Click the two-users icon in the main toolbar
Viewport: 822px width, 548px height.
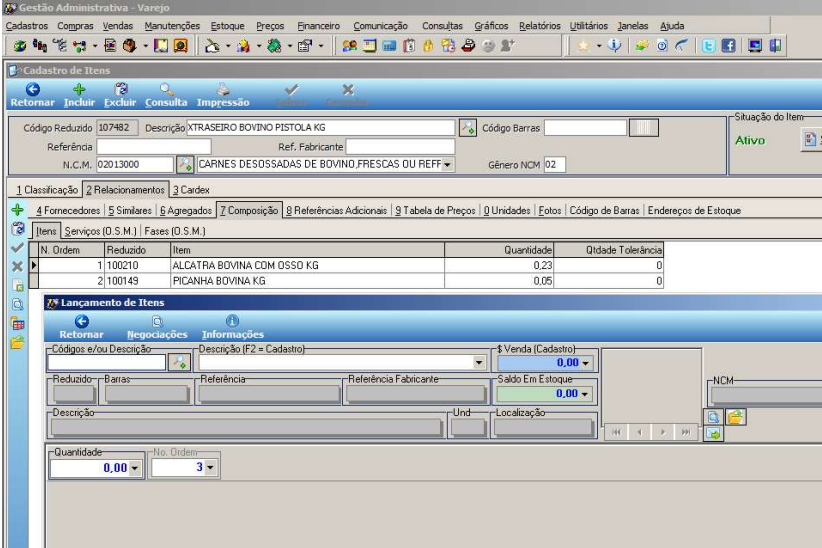[350, 46]
